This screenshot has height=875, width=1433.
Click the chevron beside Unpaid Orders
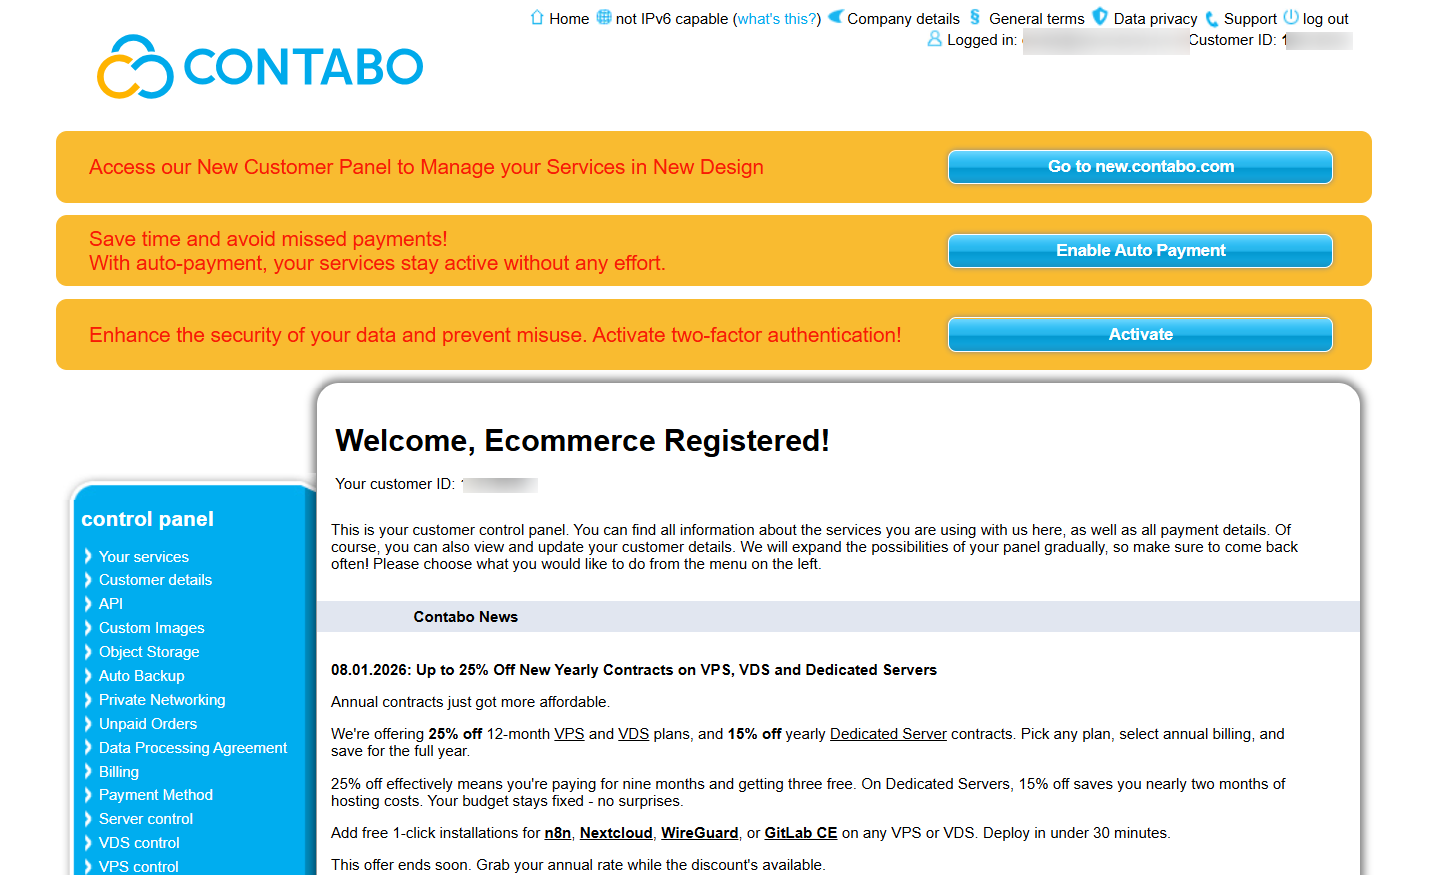88,724
